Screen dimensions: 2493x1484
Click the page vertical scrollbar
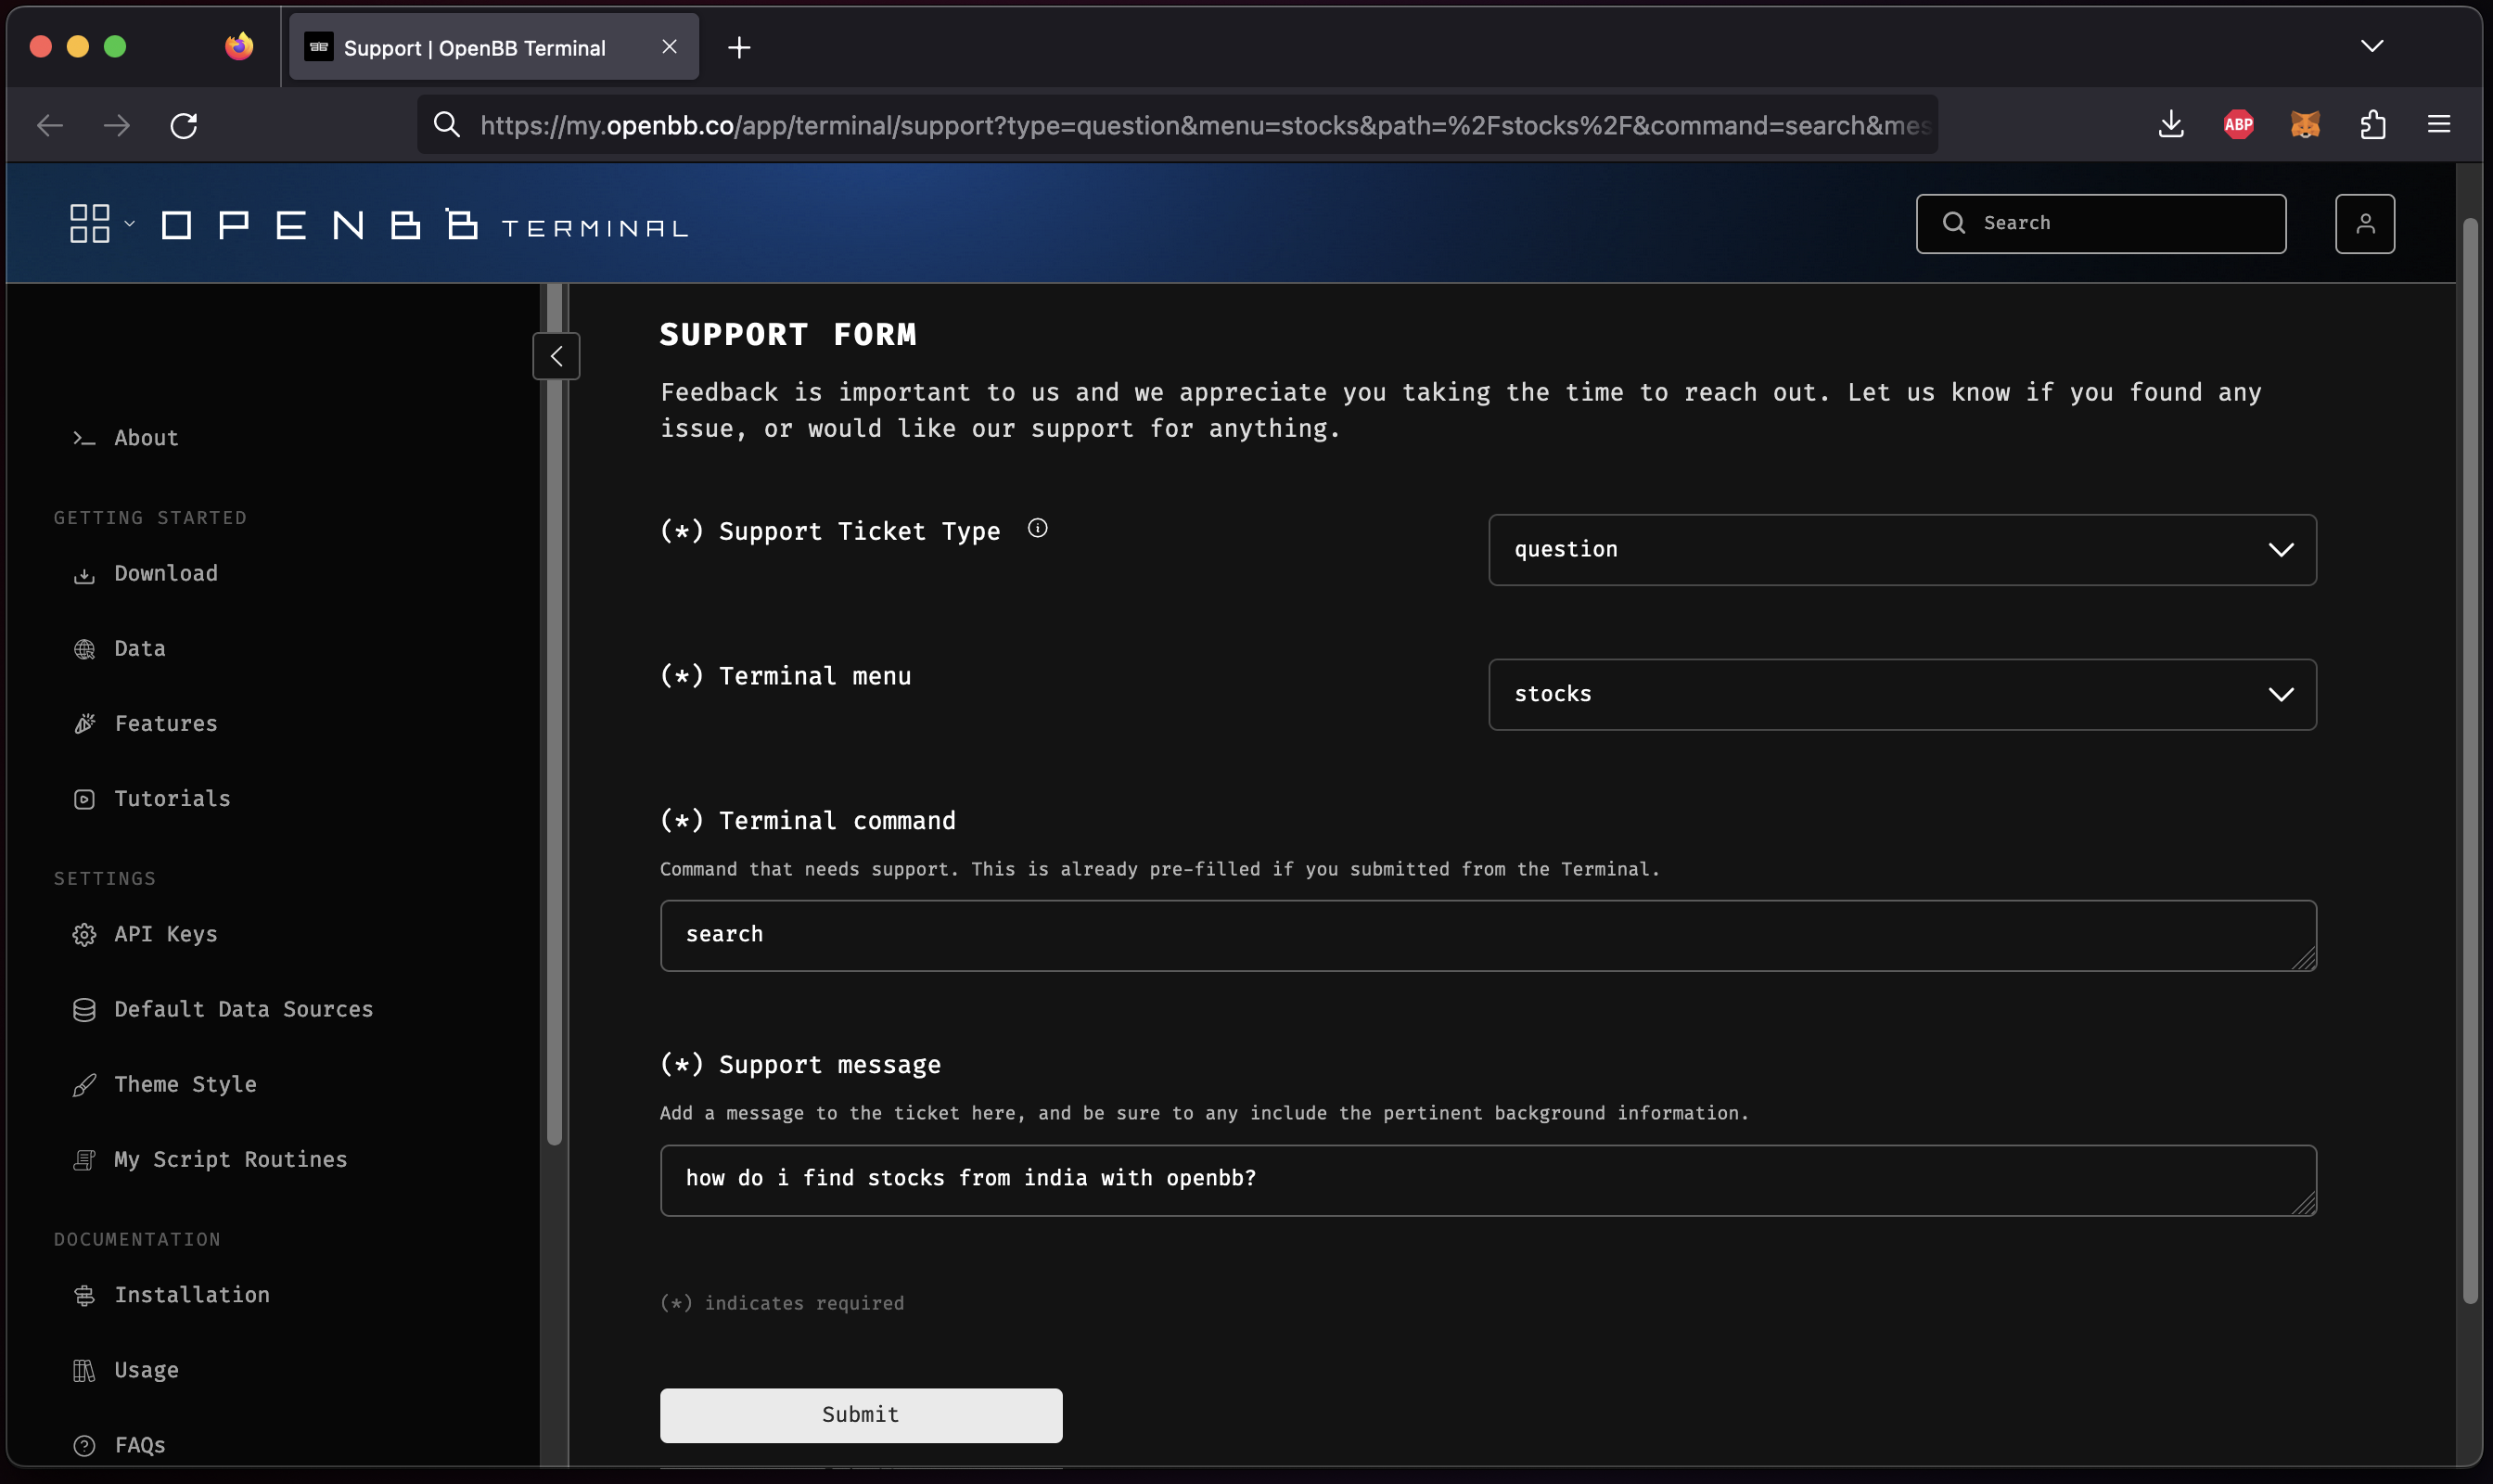click(2469, 760)
